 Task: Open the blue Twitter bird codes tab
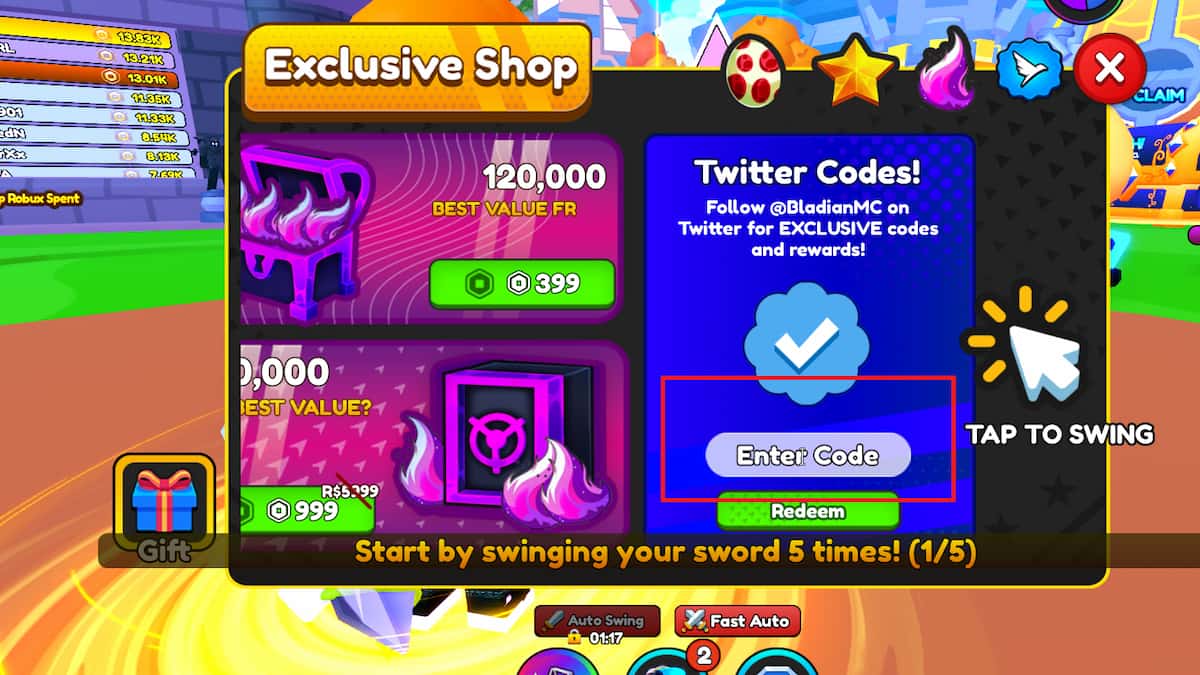(x=1030, y=70)
